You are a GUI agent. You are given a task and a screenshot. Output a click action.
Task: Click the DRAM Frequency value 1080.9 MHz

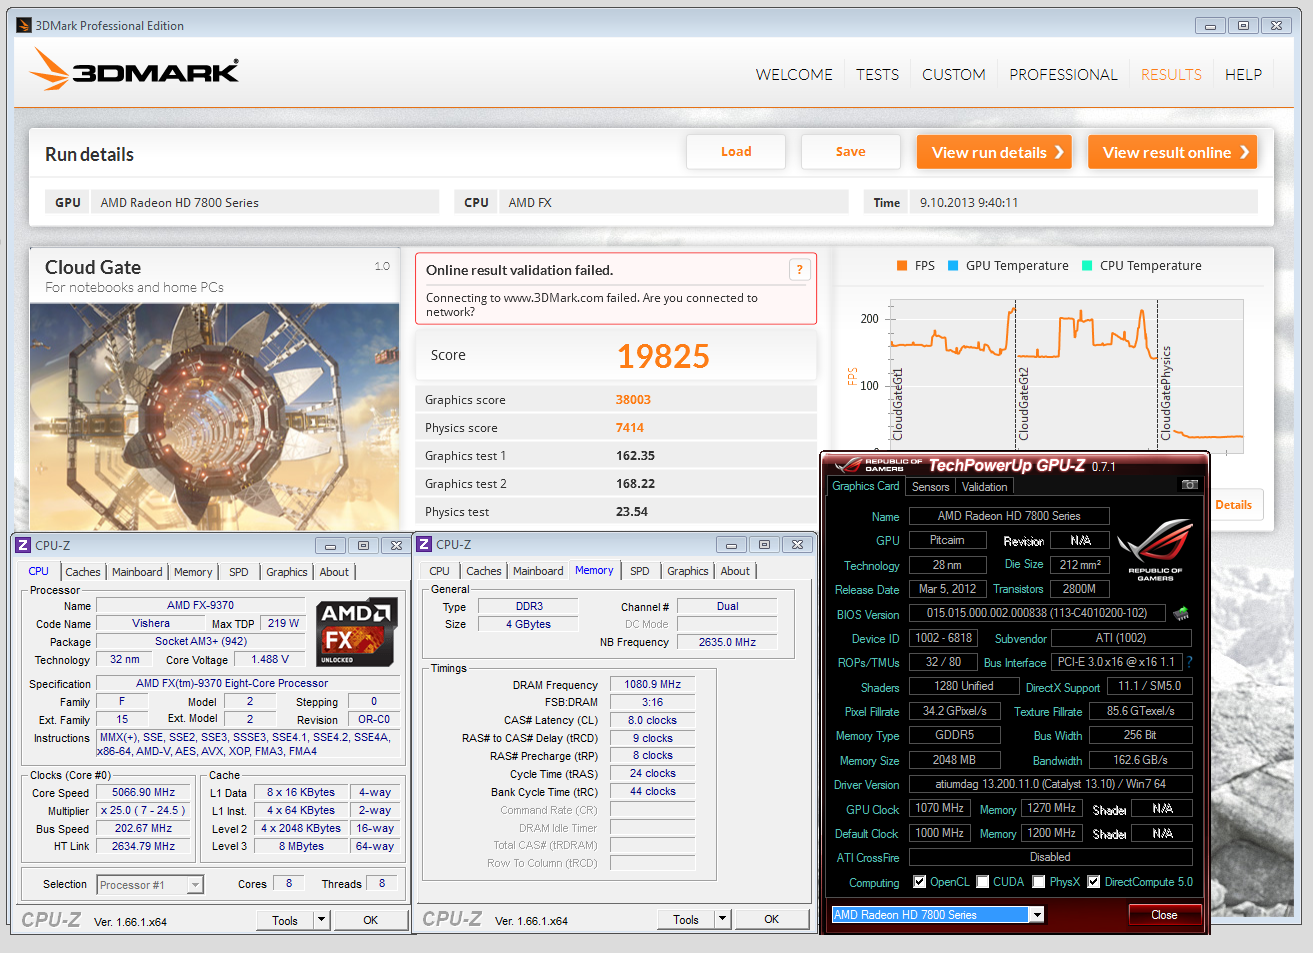[x=652, y=684]
